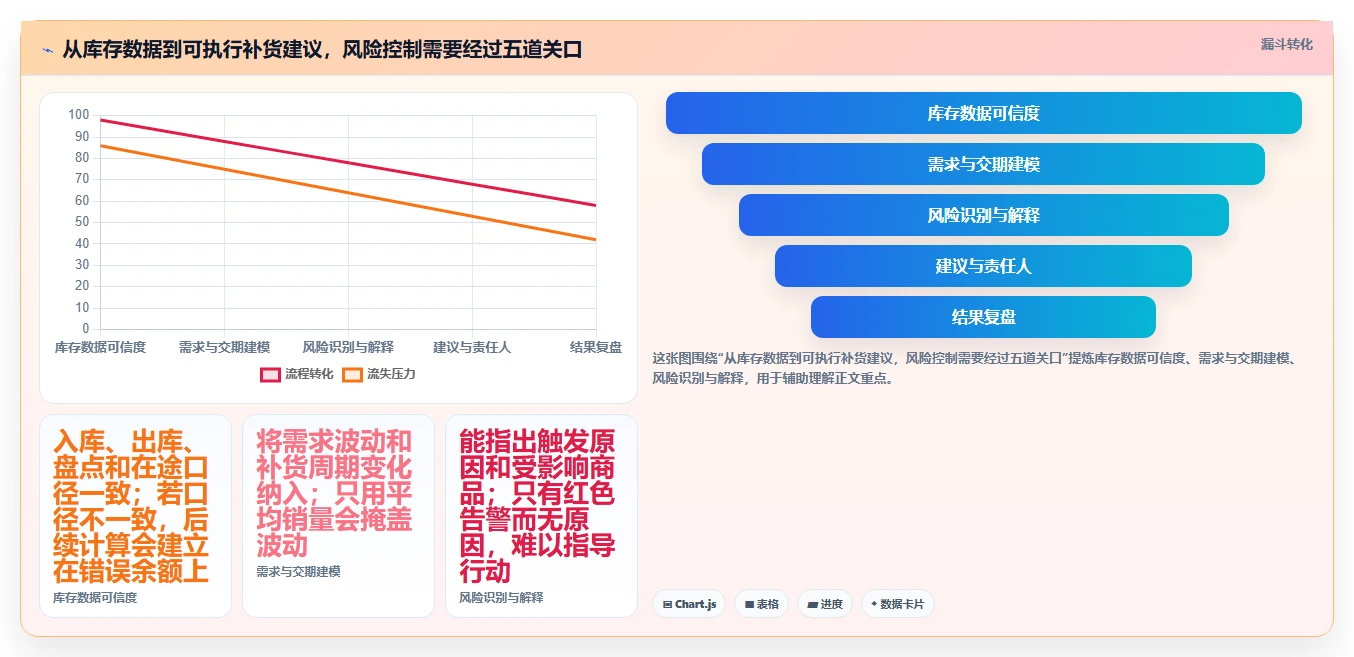The image size is (1354, 657).
Task: Click the 风险识别与解释 caption under red card
Action: 501,597
